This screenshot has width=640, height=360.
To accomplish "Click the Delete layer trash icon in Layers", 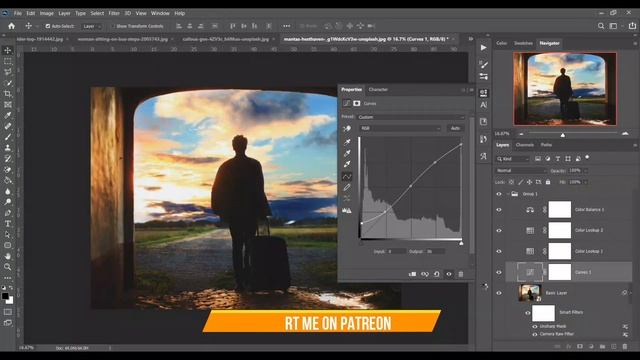I will (624, 347).
